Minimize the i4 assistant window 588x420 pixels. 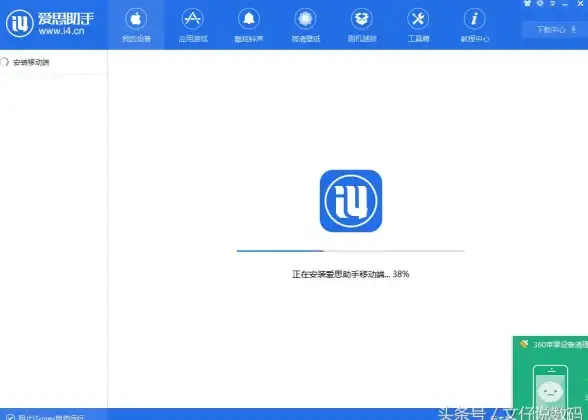(566, 3)
